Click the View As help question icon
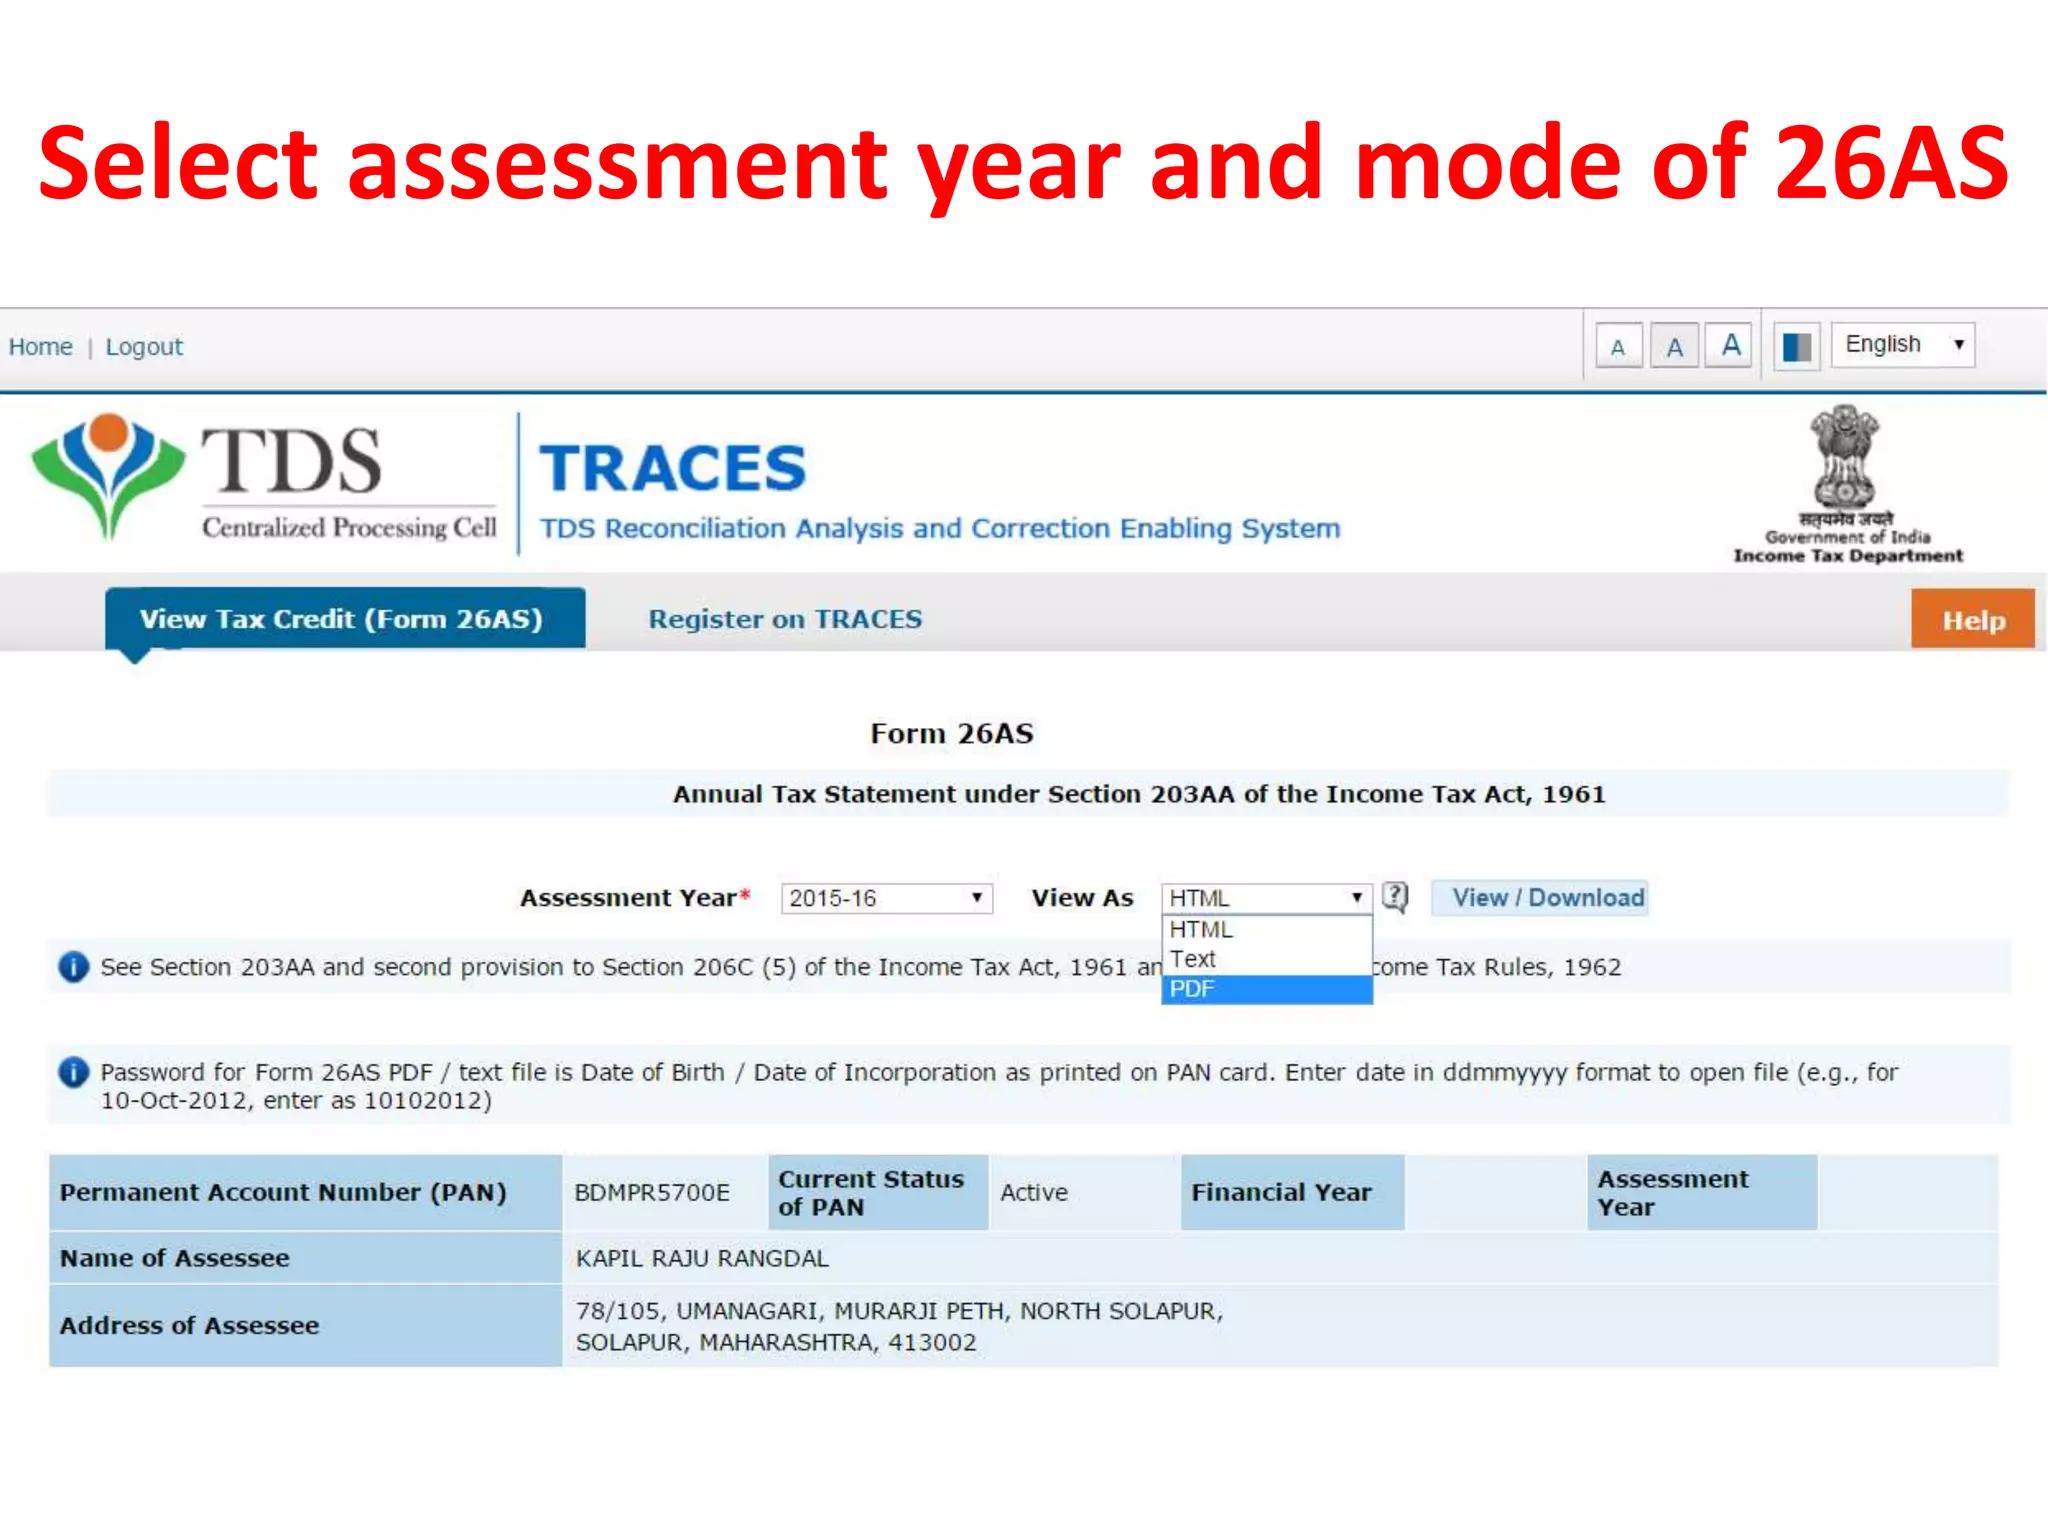 point(1395,897)
